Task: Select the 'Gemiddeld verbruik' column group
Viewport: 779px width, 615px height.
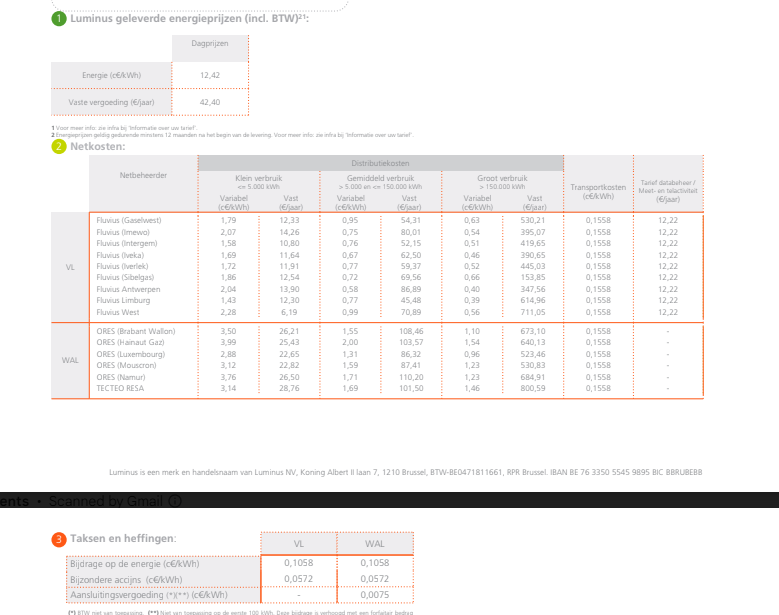Action: pos(381,182)
